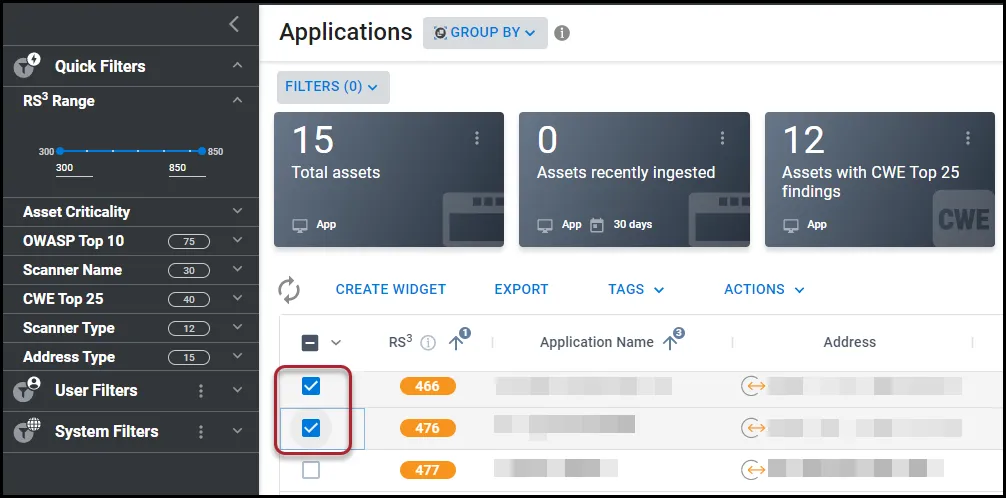The height and width of the screenshot is (498, 1006).
Task: Click the Export button
Action: pos(521,289)
